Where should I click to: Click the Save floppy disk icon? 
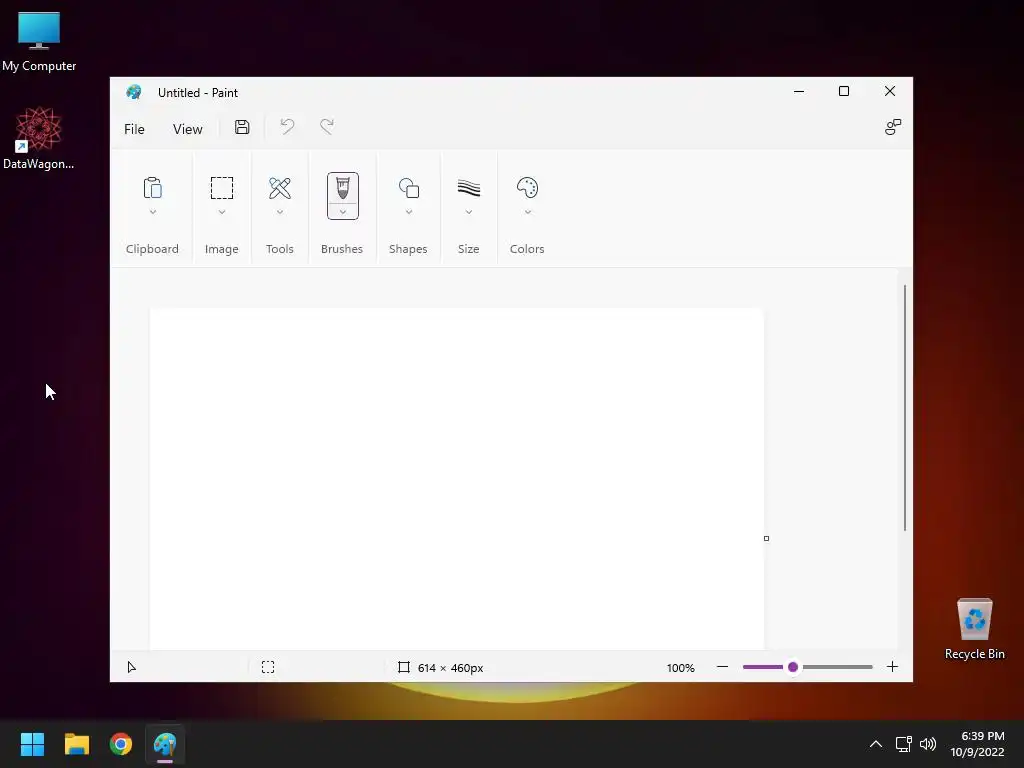point(242,127)
